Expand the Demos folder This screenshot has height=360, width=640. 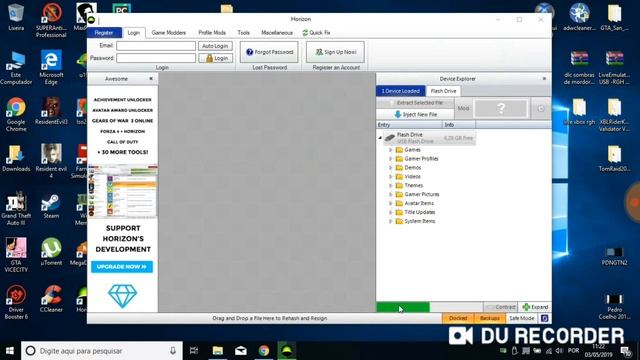point(390,168)
